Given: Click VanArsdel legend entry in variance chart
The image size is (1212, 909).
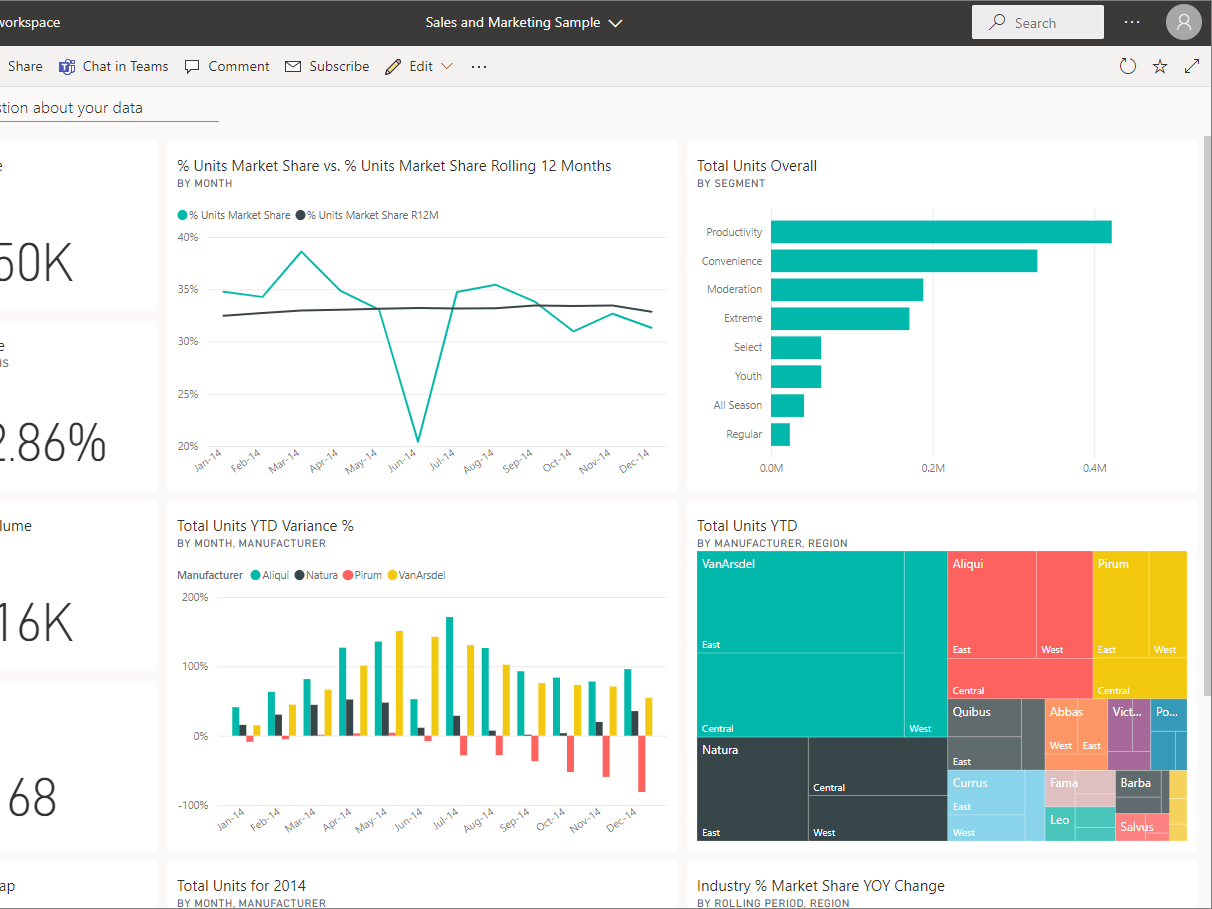Looking at the screenshot, I should tap(416, 575).
